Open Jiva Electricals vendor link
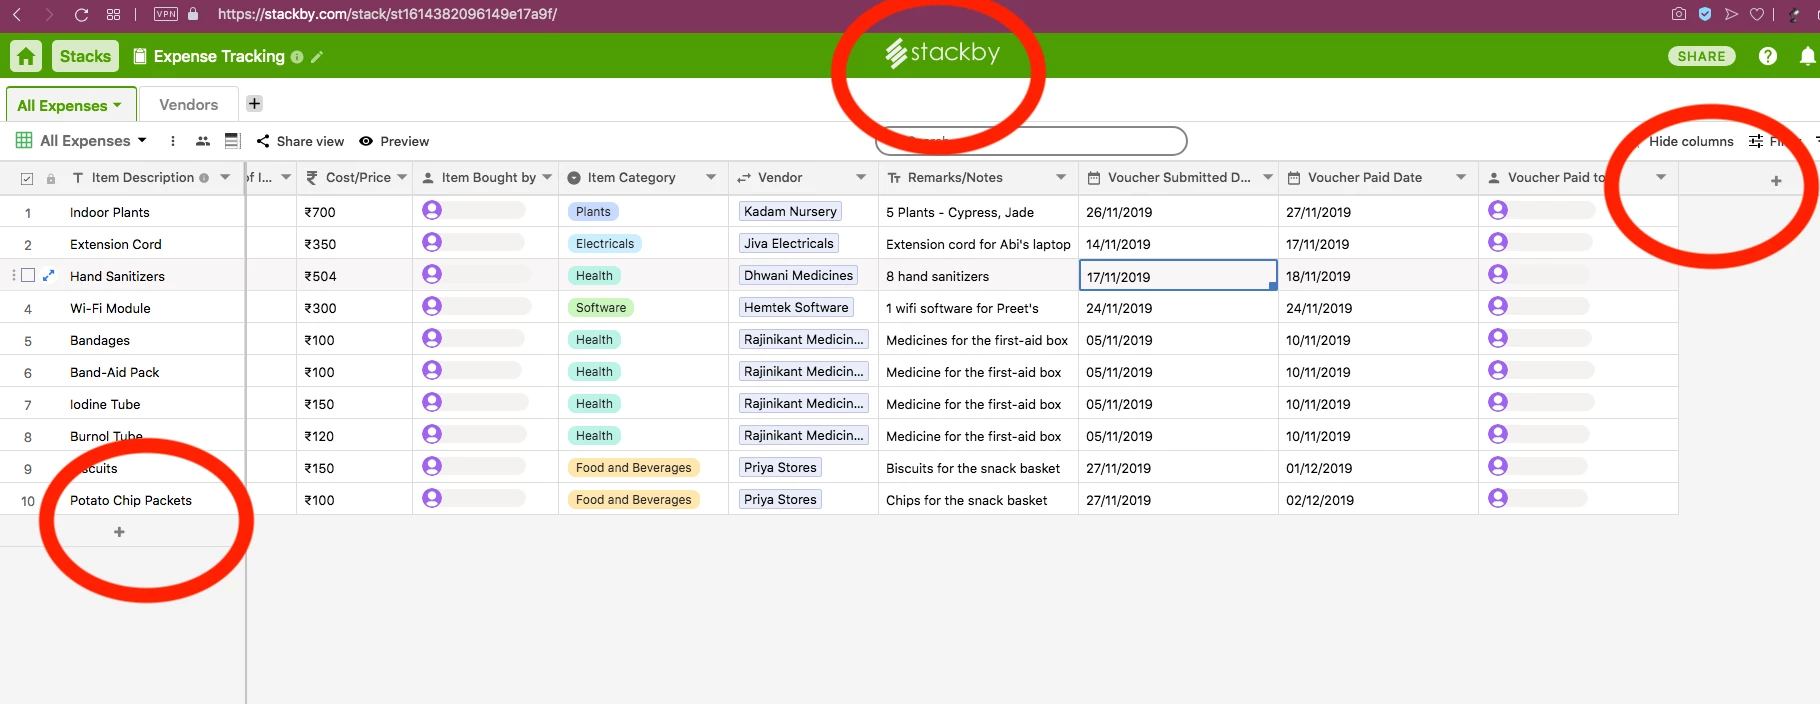The height and width of the screenshot is (704, 1820). click(x=788, y=243)
